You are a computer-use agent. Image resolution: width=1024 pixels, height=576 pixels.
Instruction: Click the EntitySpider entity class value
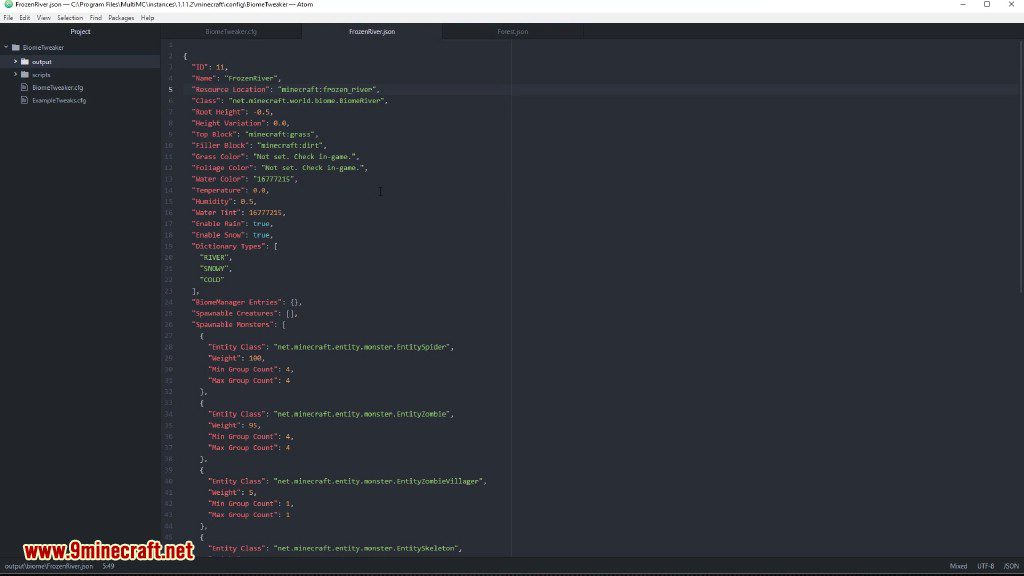tap(361, 347)
